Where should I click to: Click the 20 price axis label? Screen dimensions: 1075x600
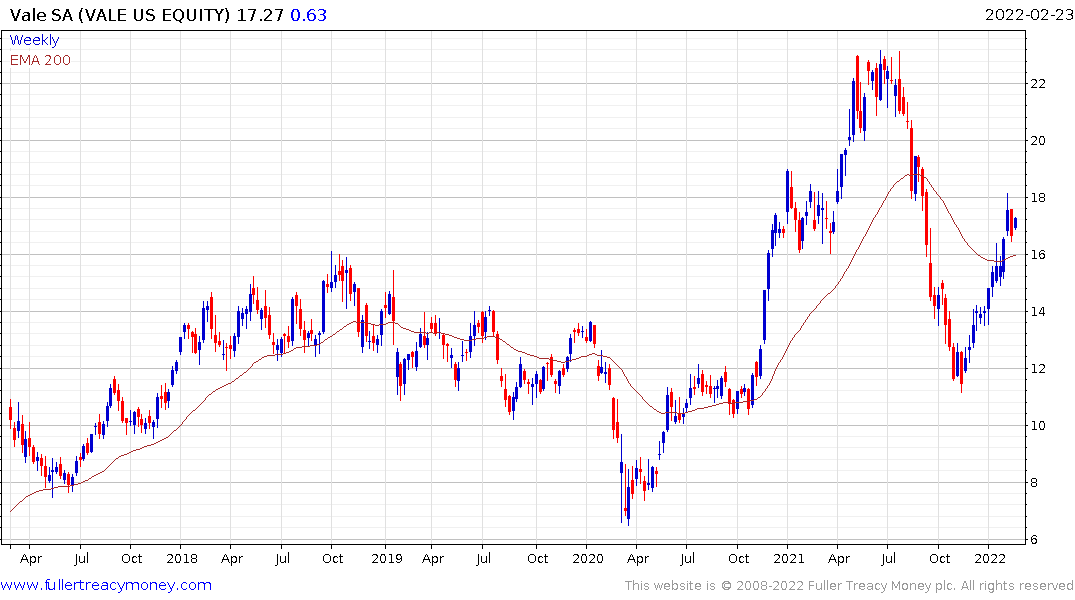1038,141
